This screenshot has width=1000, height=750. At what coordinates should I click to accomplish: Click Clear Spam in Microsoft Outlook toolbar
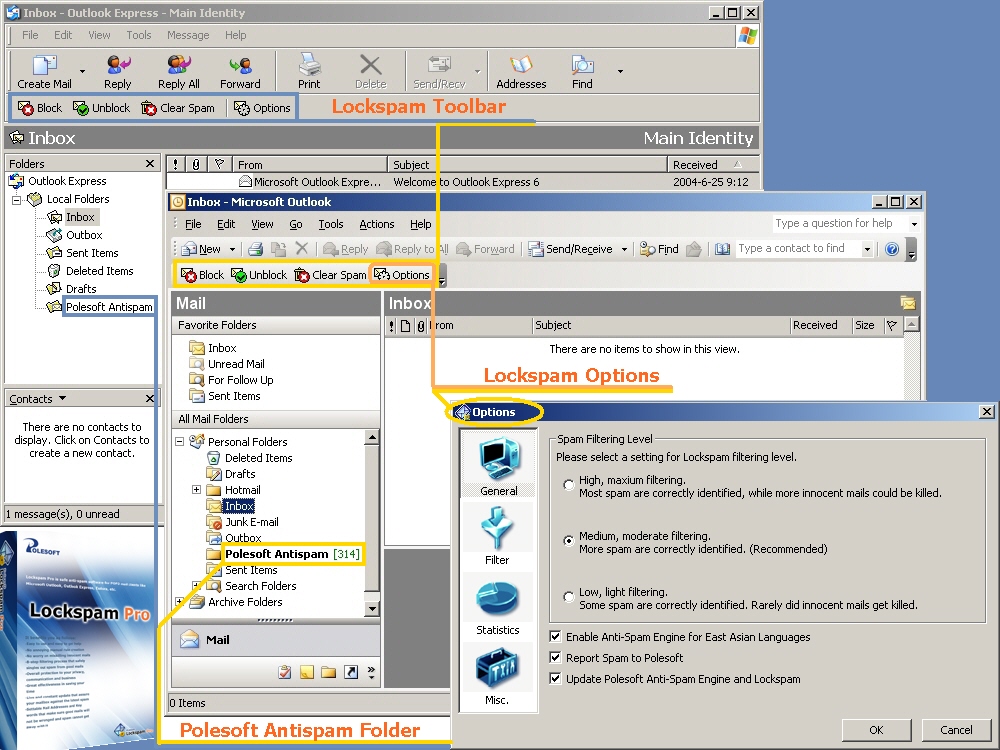330,275
